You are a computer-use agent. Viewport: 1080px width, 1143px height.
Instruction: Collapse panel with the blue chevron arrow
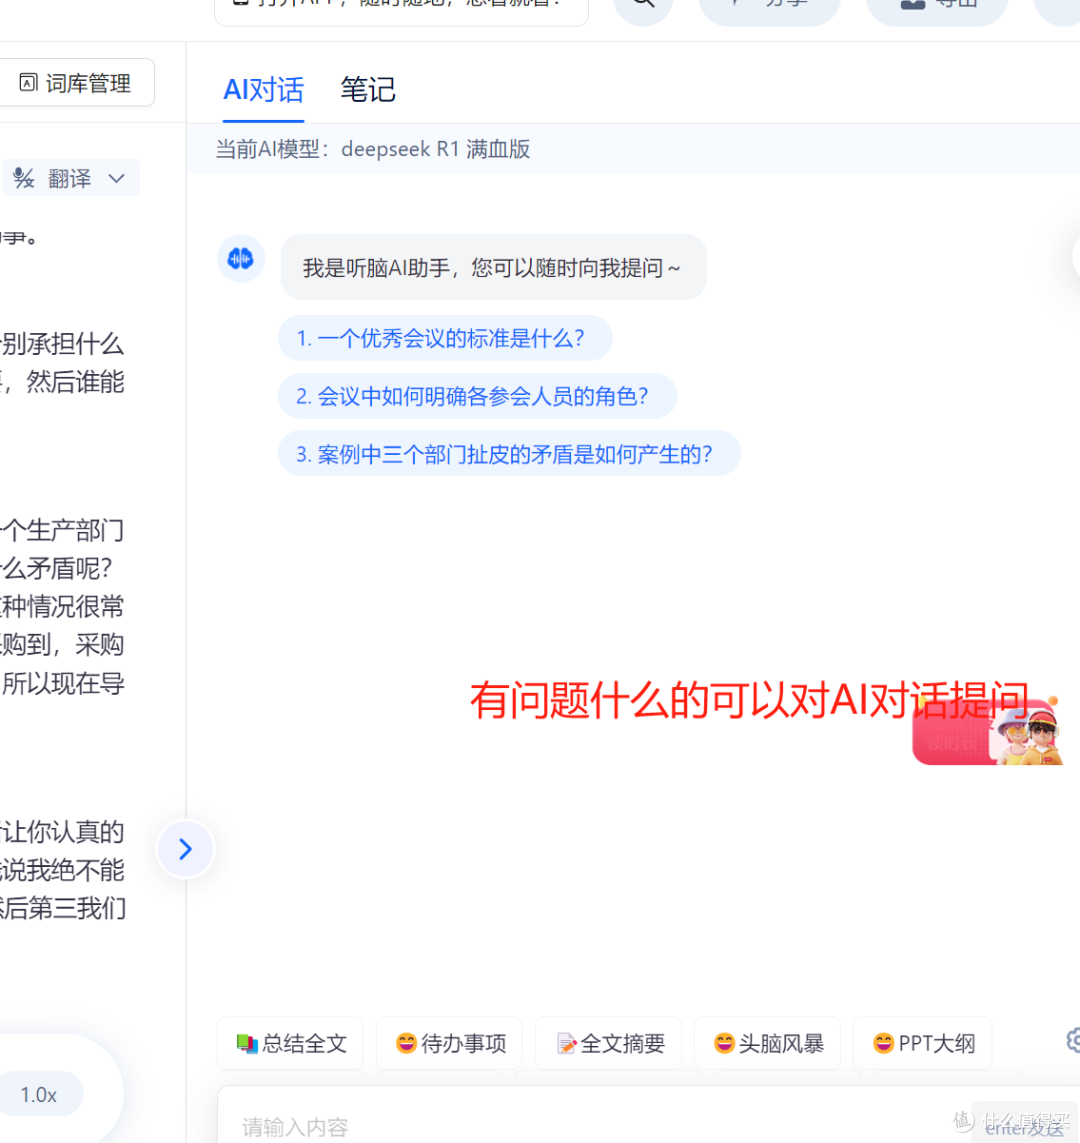click(186, 849)
